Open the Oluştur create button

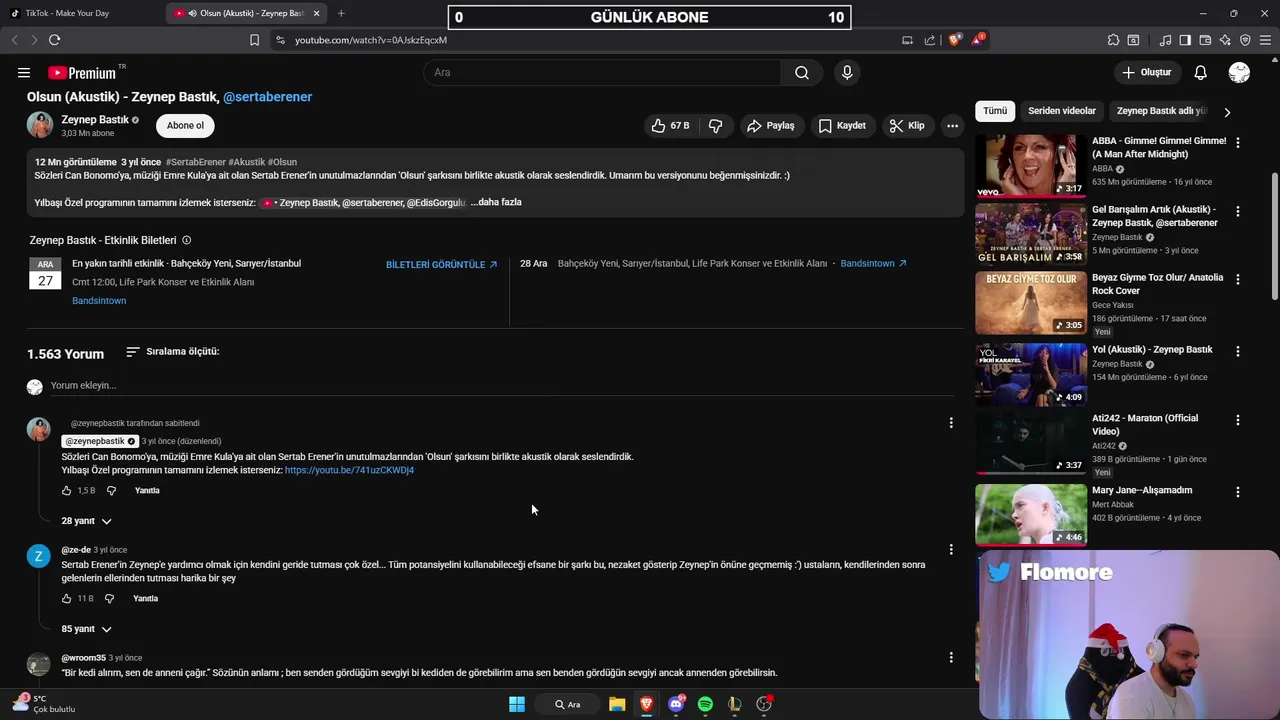[1146, 72]
